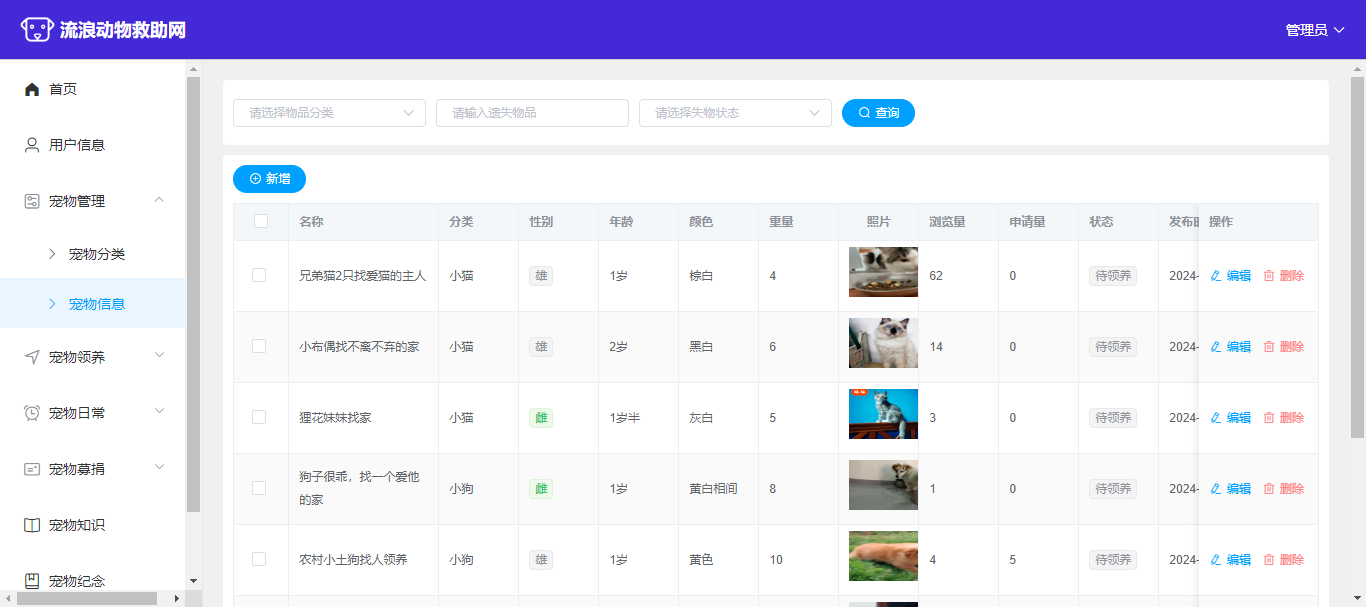
Task: Open 宠物分类 in the sidebar
Action: click(96, 254)
